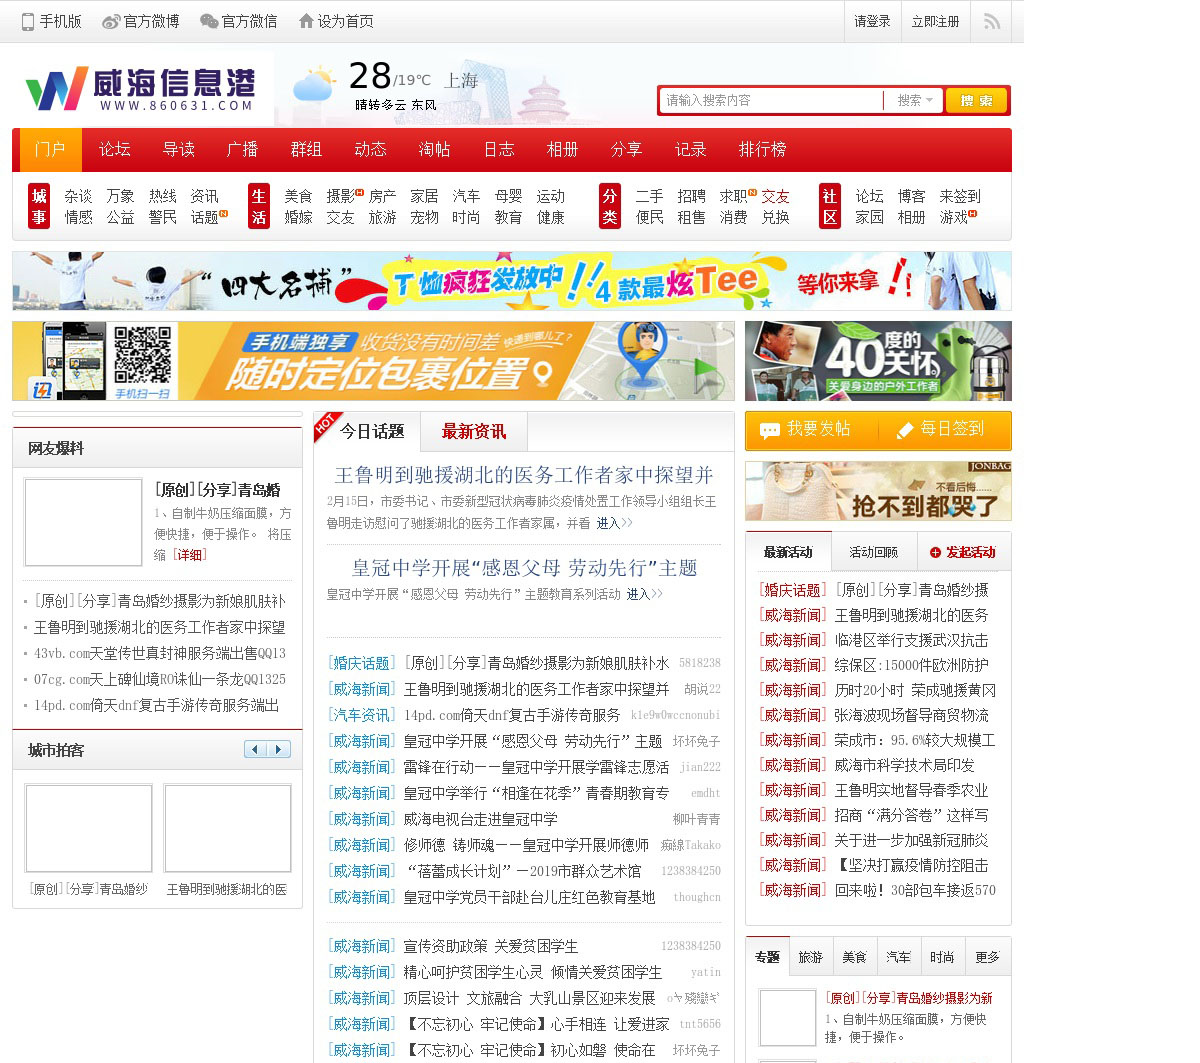The width and height of the screenshot is (1200, 1063).
Task: Switch to the 最新资讯 tab
Action: [473, 432]
